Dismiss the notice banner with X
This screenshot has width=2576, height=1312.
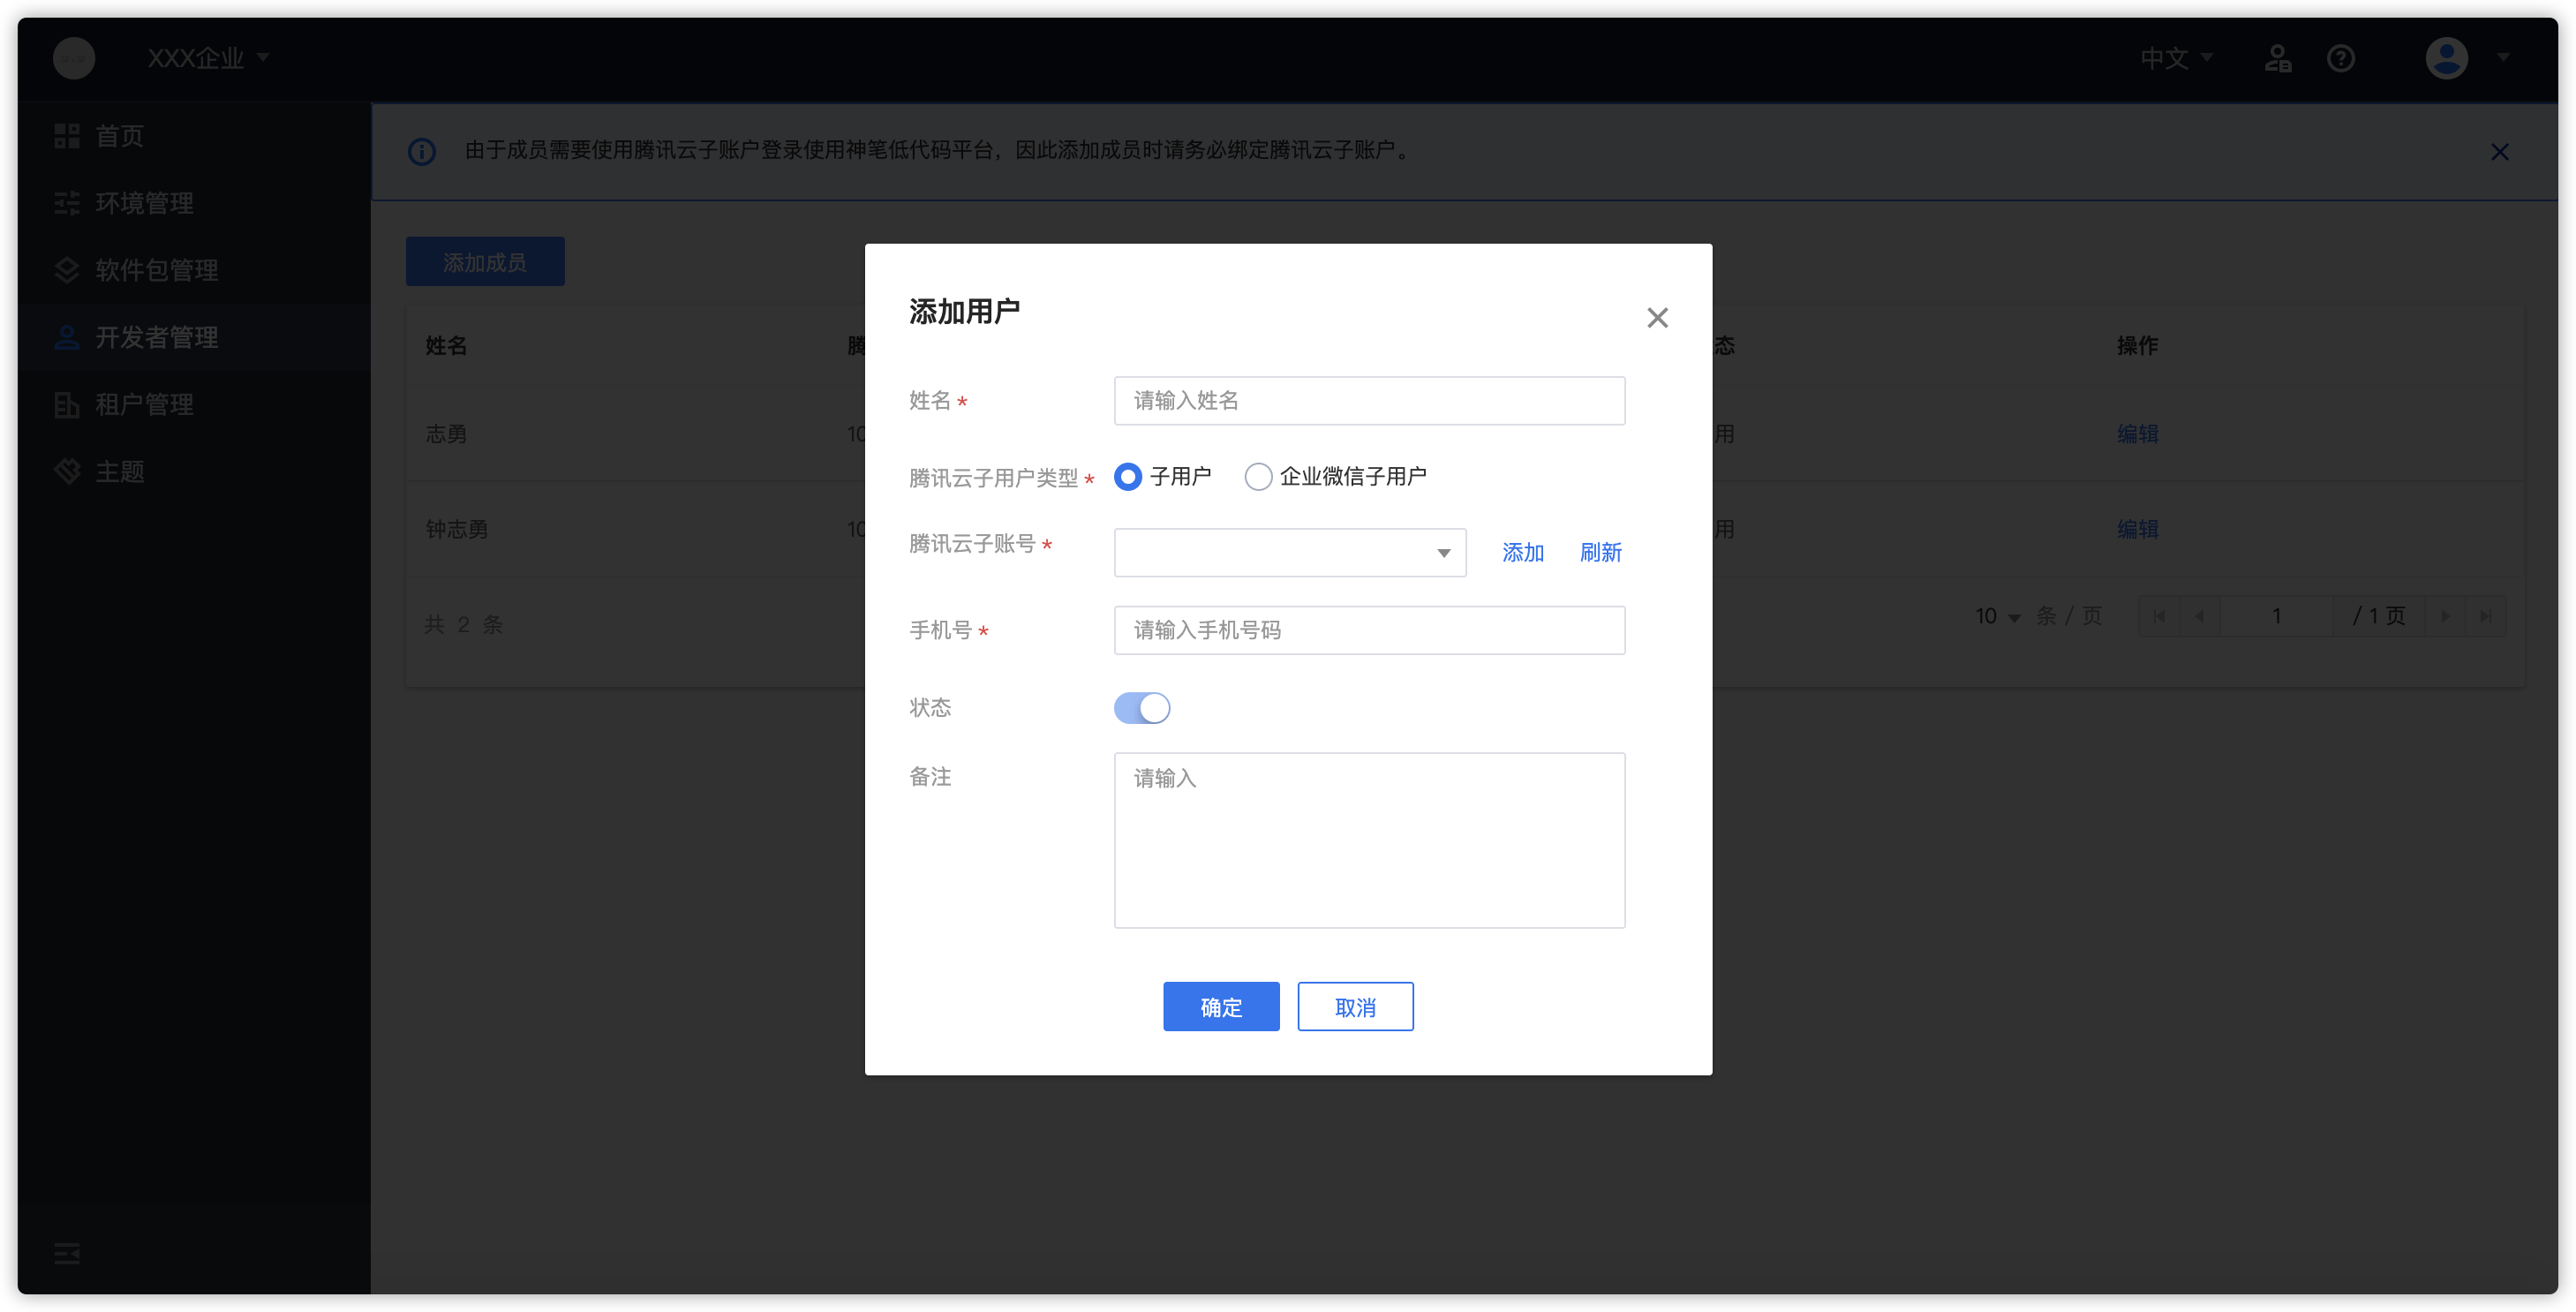[x=2499, y=151]
